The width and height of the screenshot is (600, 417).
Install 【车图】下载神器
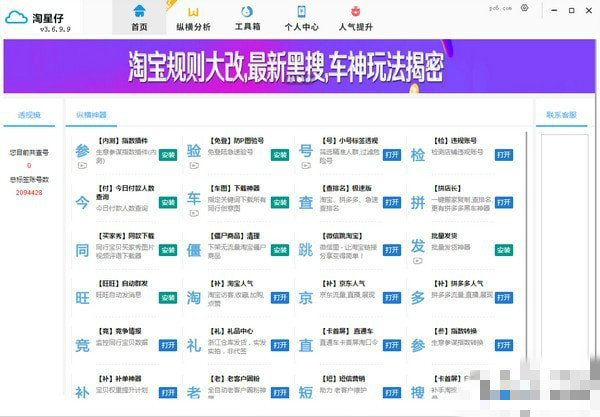(x=280, y=202)
